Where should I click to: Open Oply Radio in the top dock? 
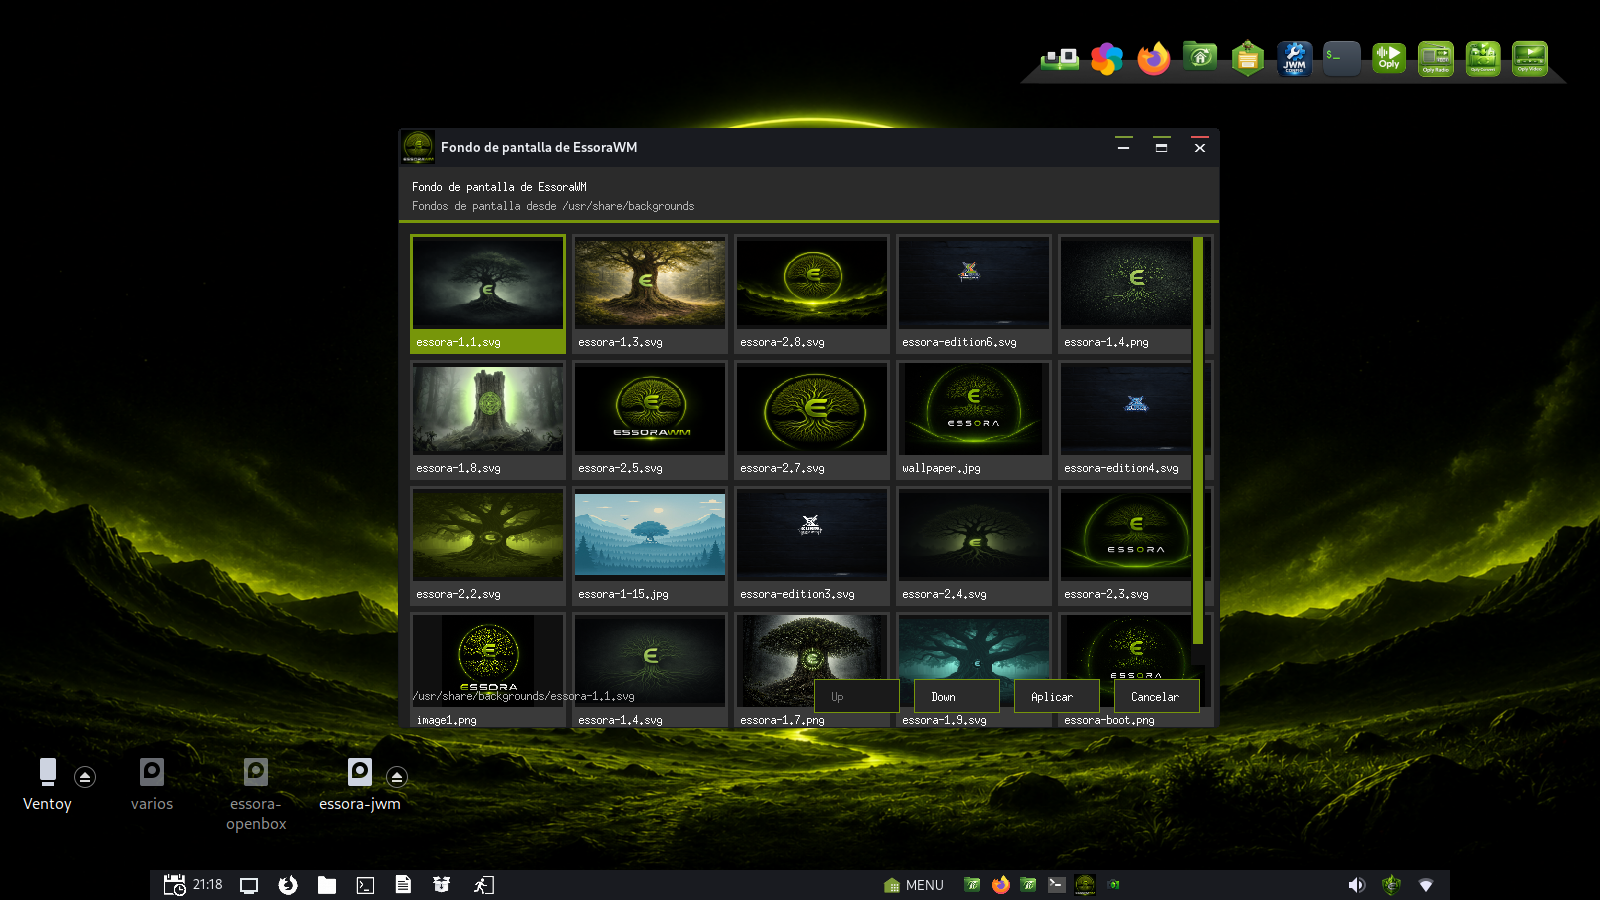pos(1436,59)
